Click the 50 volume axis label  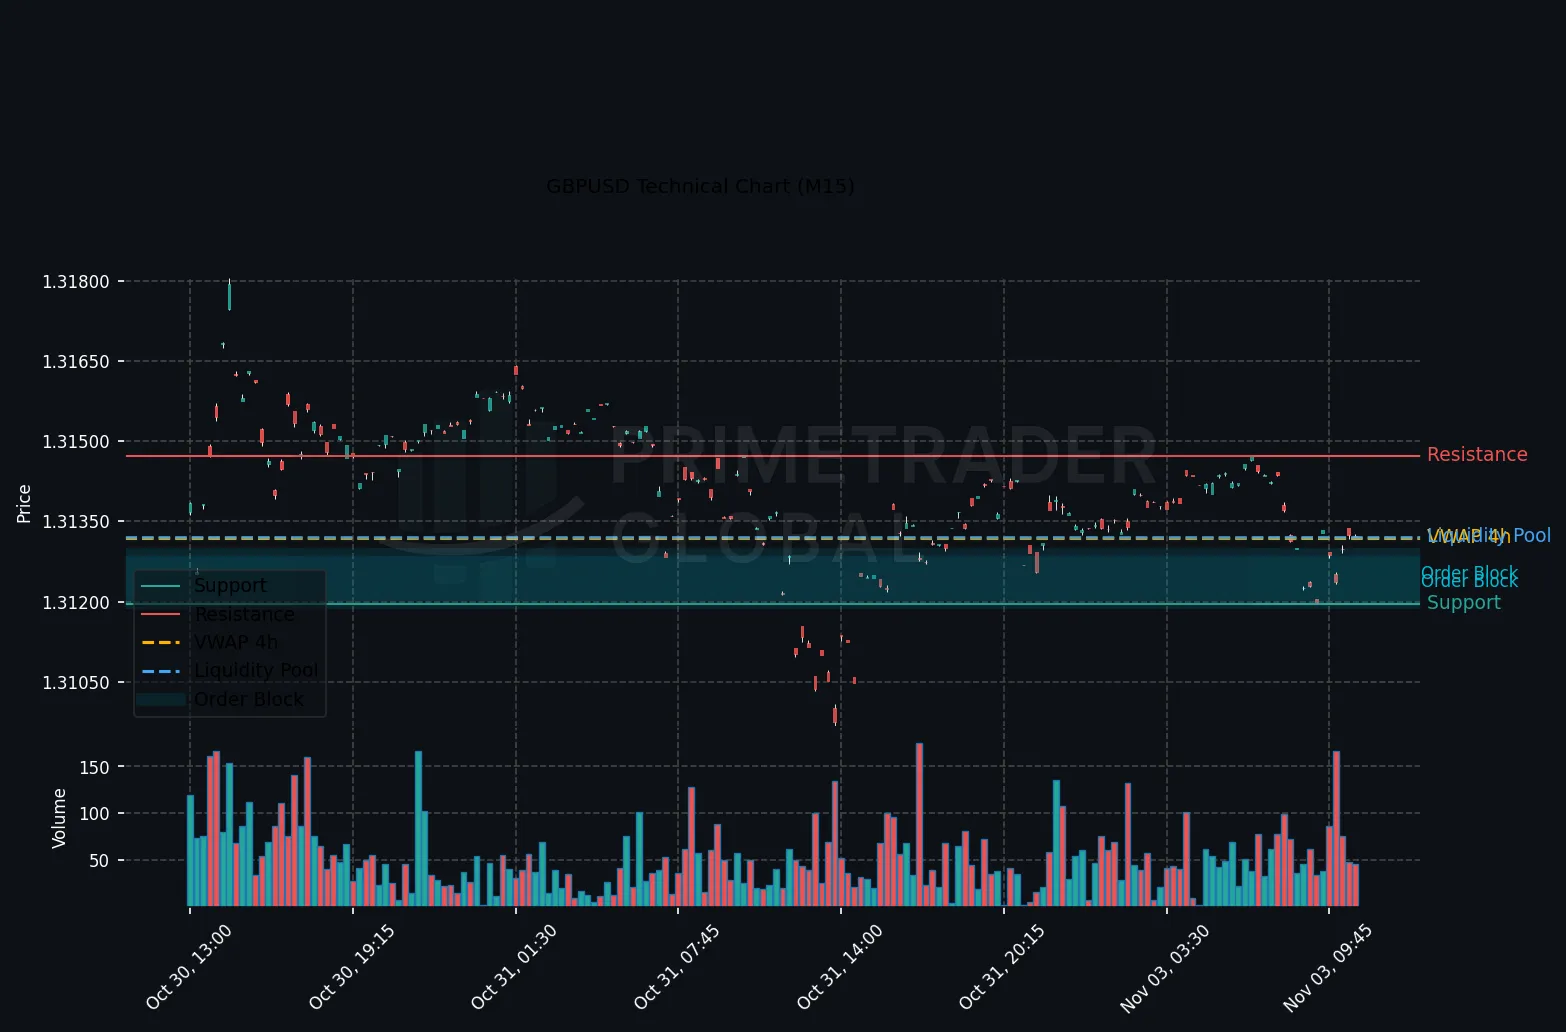99,861
